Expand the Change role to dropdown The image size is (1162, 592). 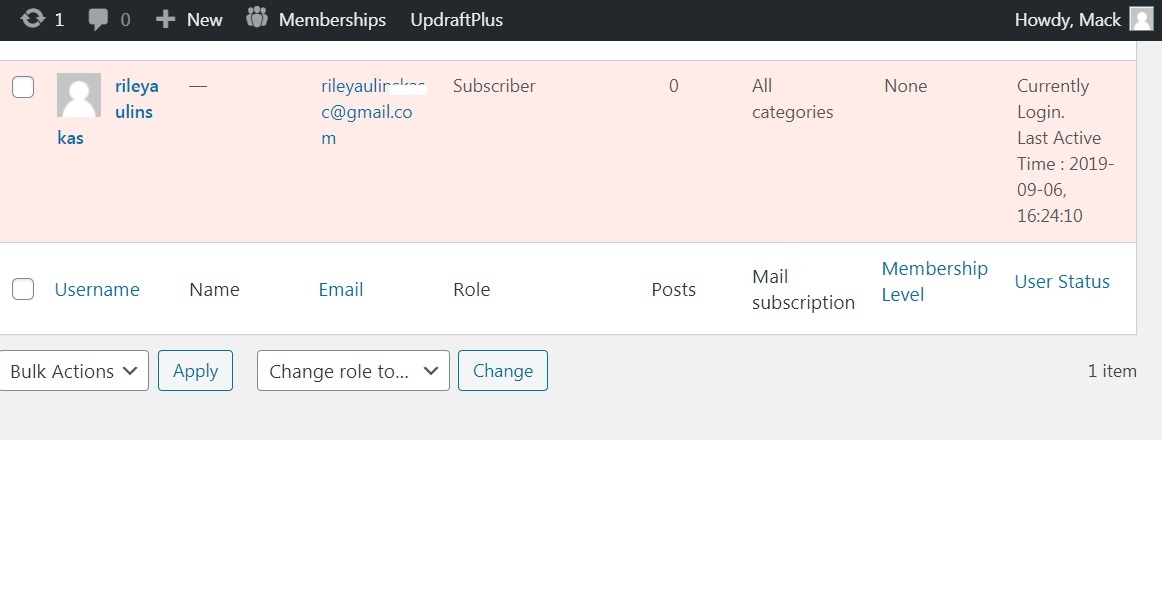pos(353,371)
